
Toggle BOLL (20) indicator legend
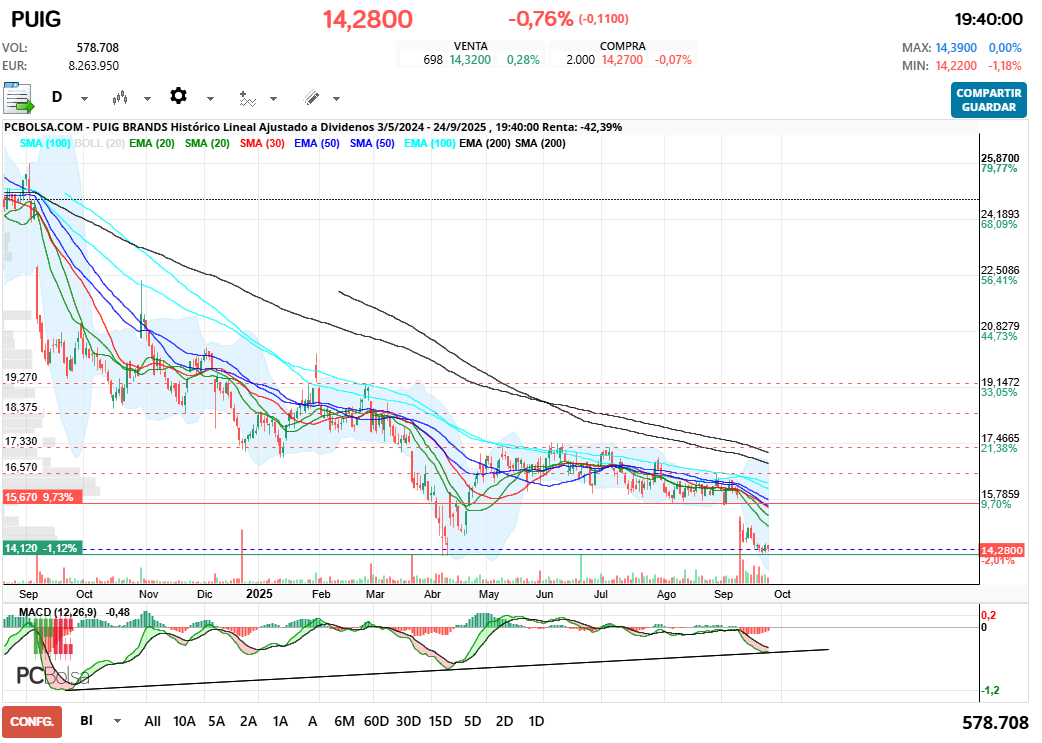point(100,143)
